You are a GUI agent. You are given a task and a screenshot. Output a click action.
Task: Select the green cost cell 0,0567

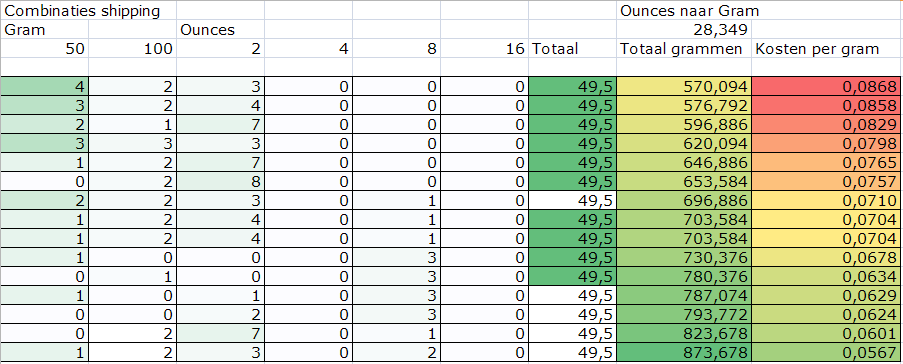826,352
